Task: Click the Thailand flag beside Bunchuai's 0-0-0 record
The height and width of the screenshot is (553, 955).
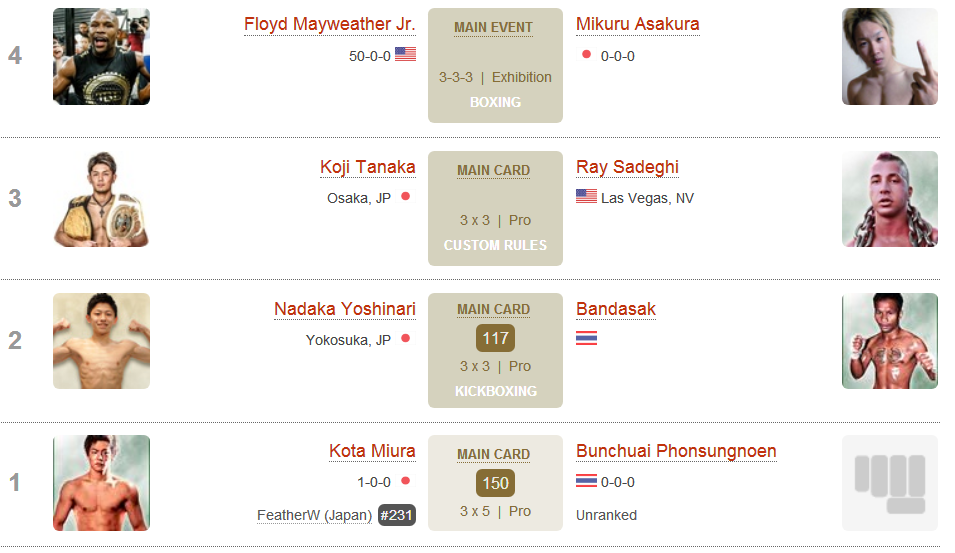Action: (x=586, y=481)
